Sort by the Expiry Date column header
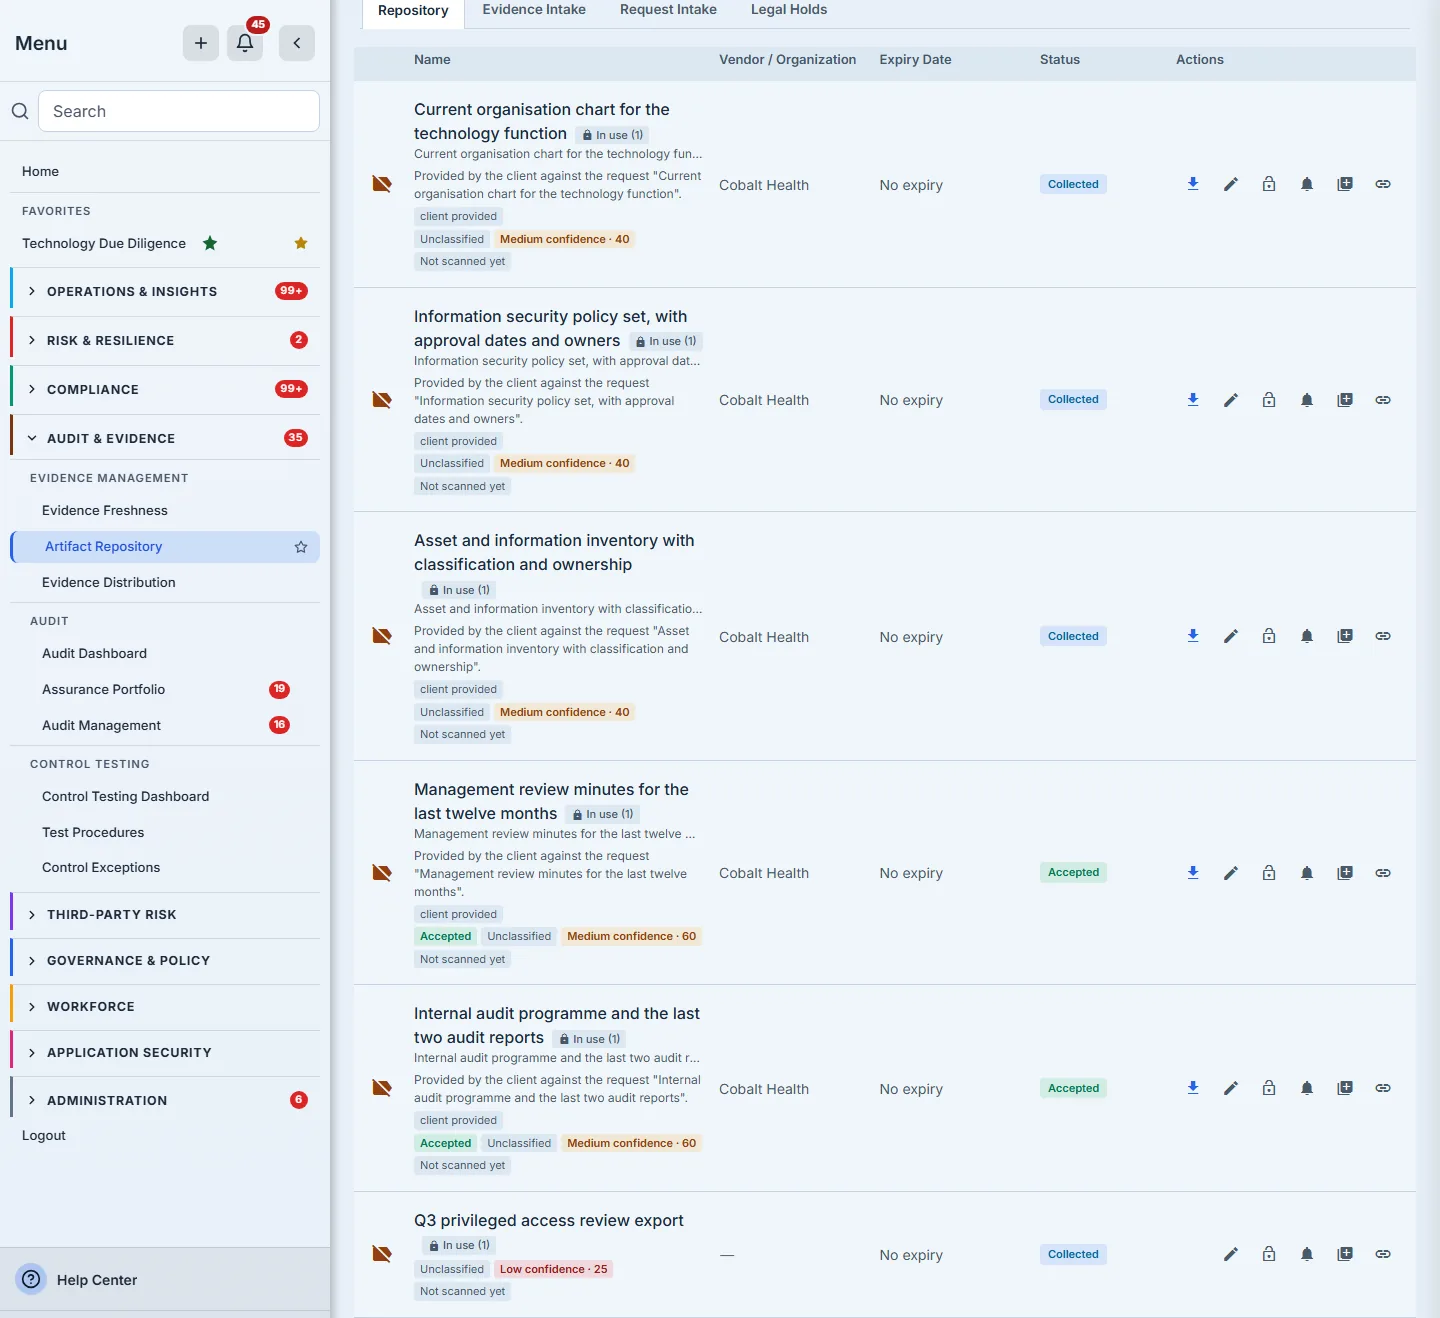The image size is (1440, 1318). tap(915, 60)
